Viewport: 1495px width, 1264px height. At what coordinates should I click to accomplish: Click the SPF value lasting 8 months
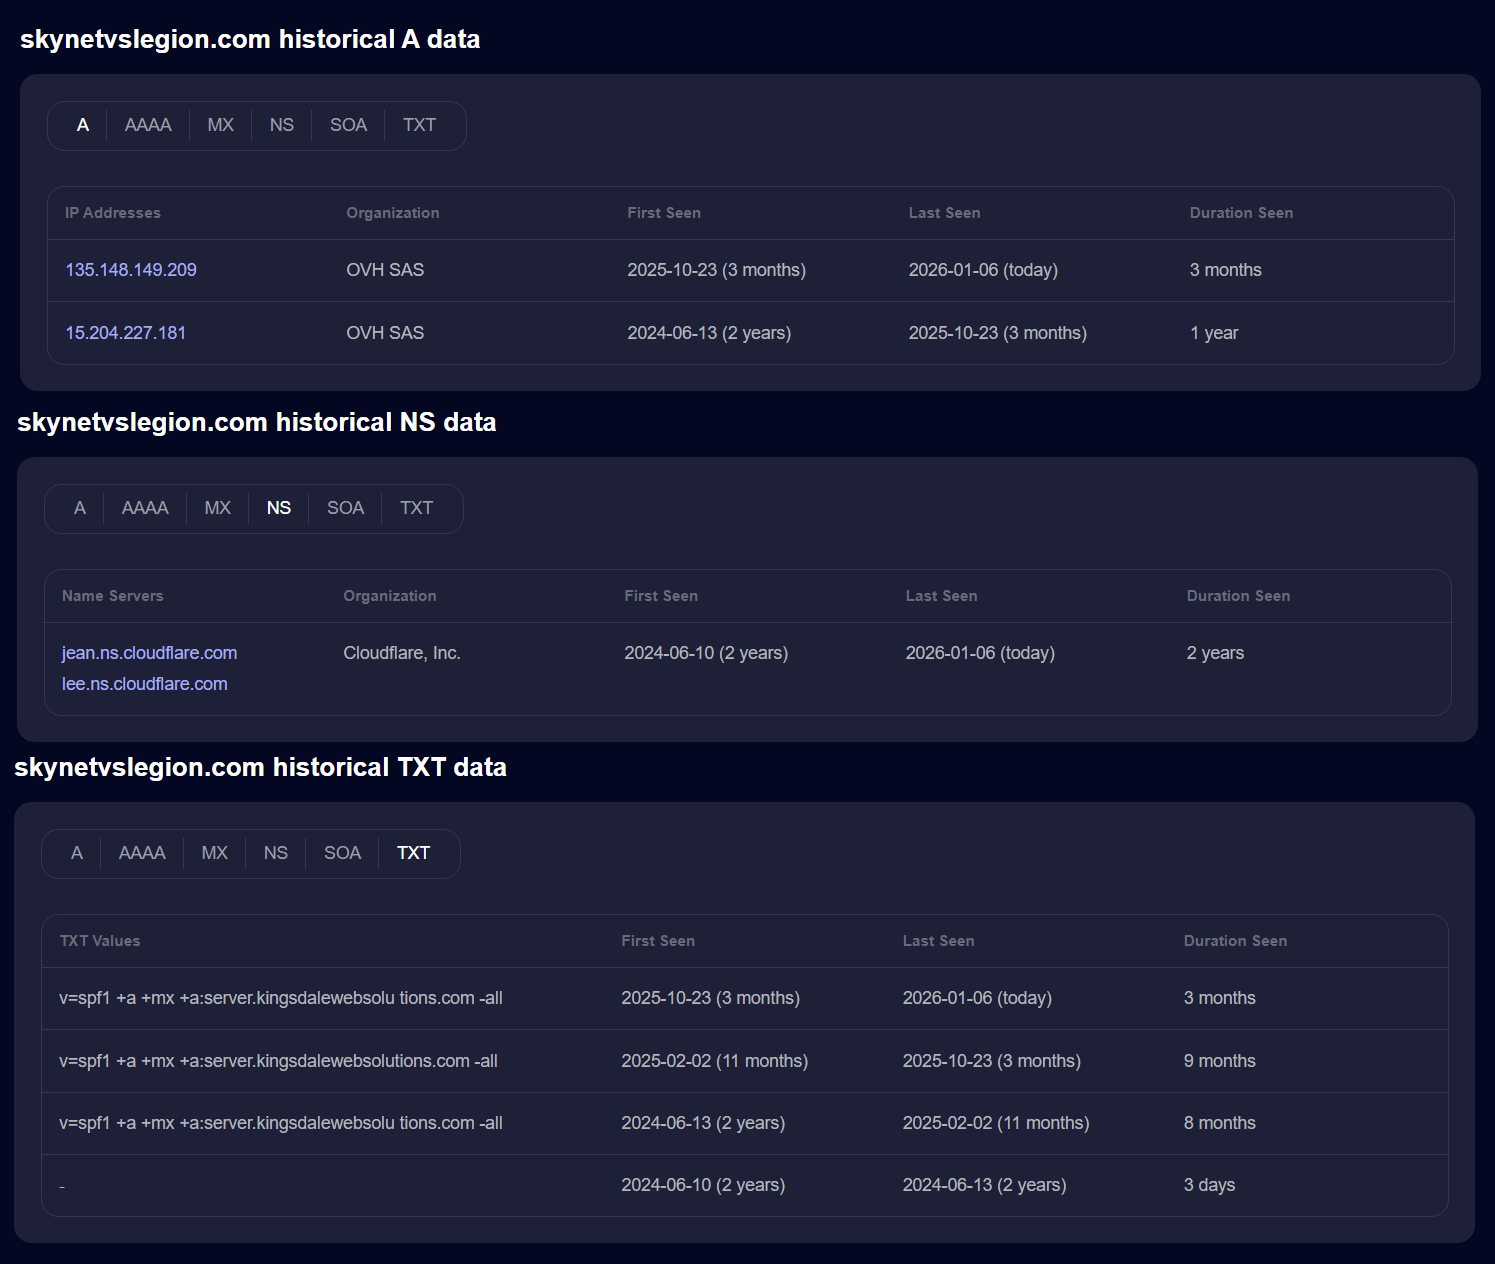coord(281,1123)
